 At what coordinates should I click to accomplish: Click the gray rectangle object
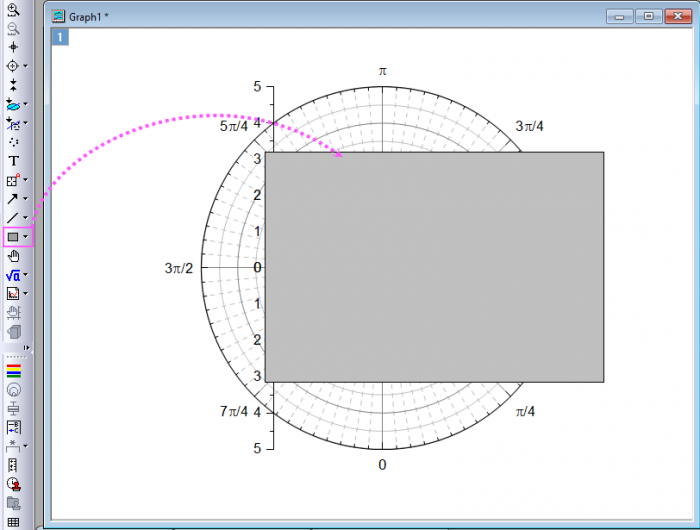coord(434,267)
